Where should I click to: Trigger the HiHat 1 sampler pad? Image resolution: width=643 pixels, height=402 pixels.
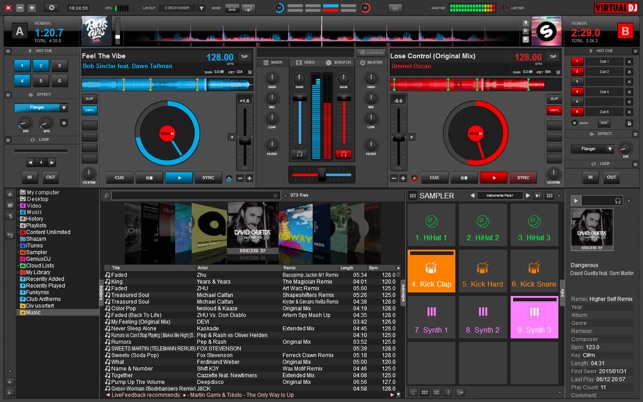[432, 226]
